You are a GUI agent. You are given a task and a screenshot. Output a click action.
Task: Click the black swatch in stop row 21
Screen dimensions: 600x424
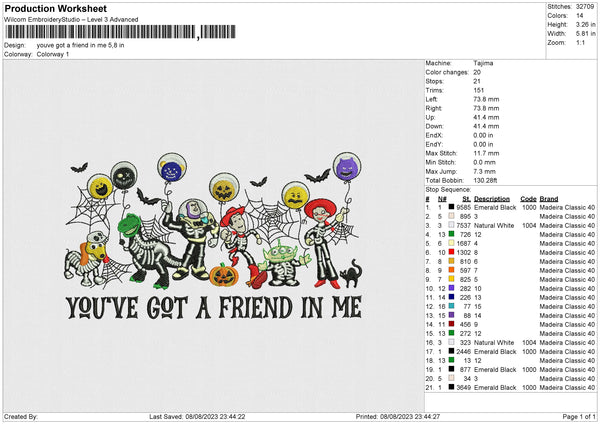point(451,387)
